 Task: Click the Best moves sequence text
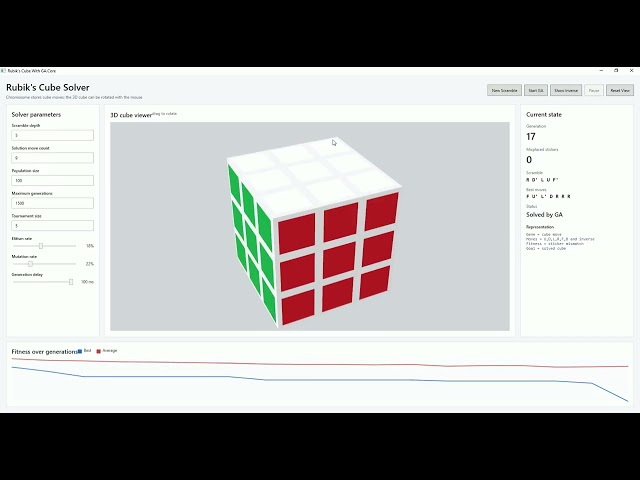[548, 196]
